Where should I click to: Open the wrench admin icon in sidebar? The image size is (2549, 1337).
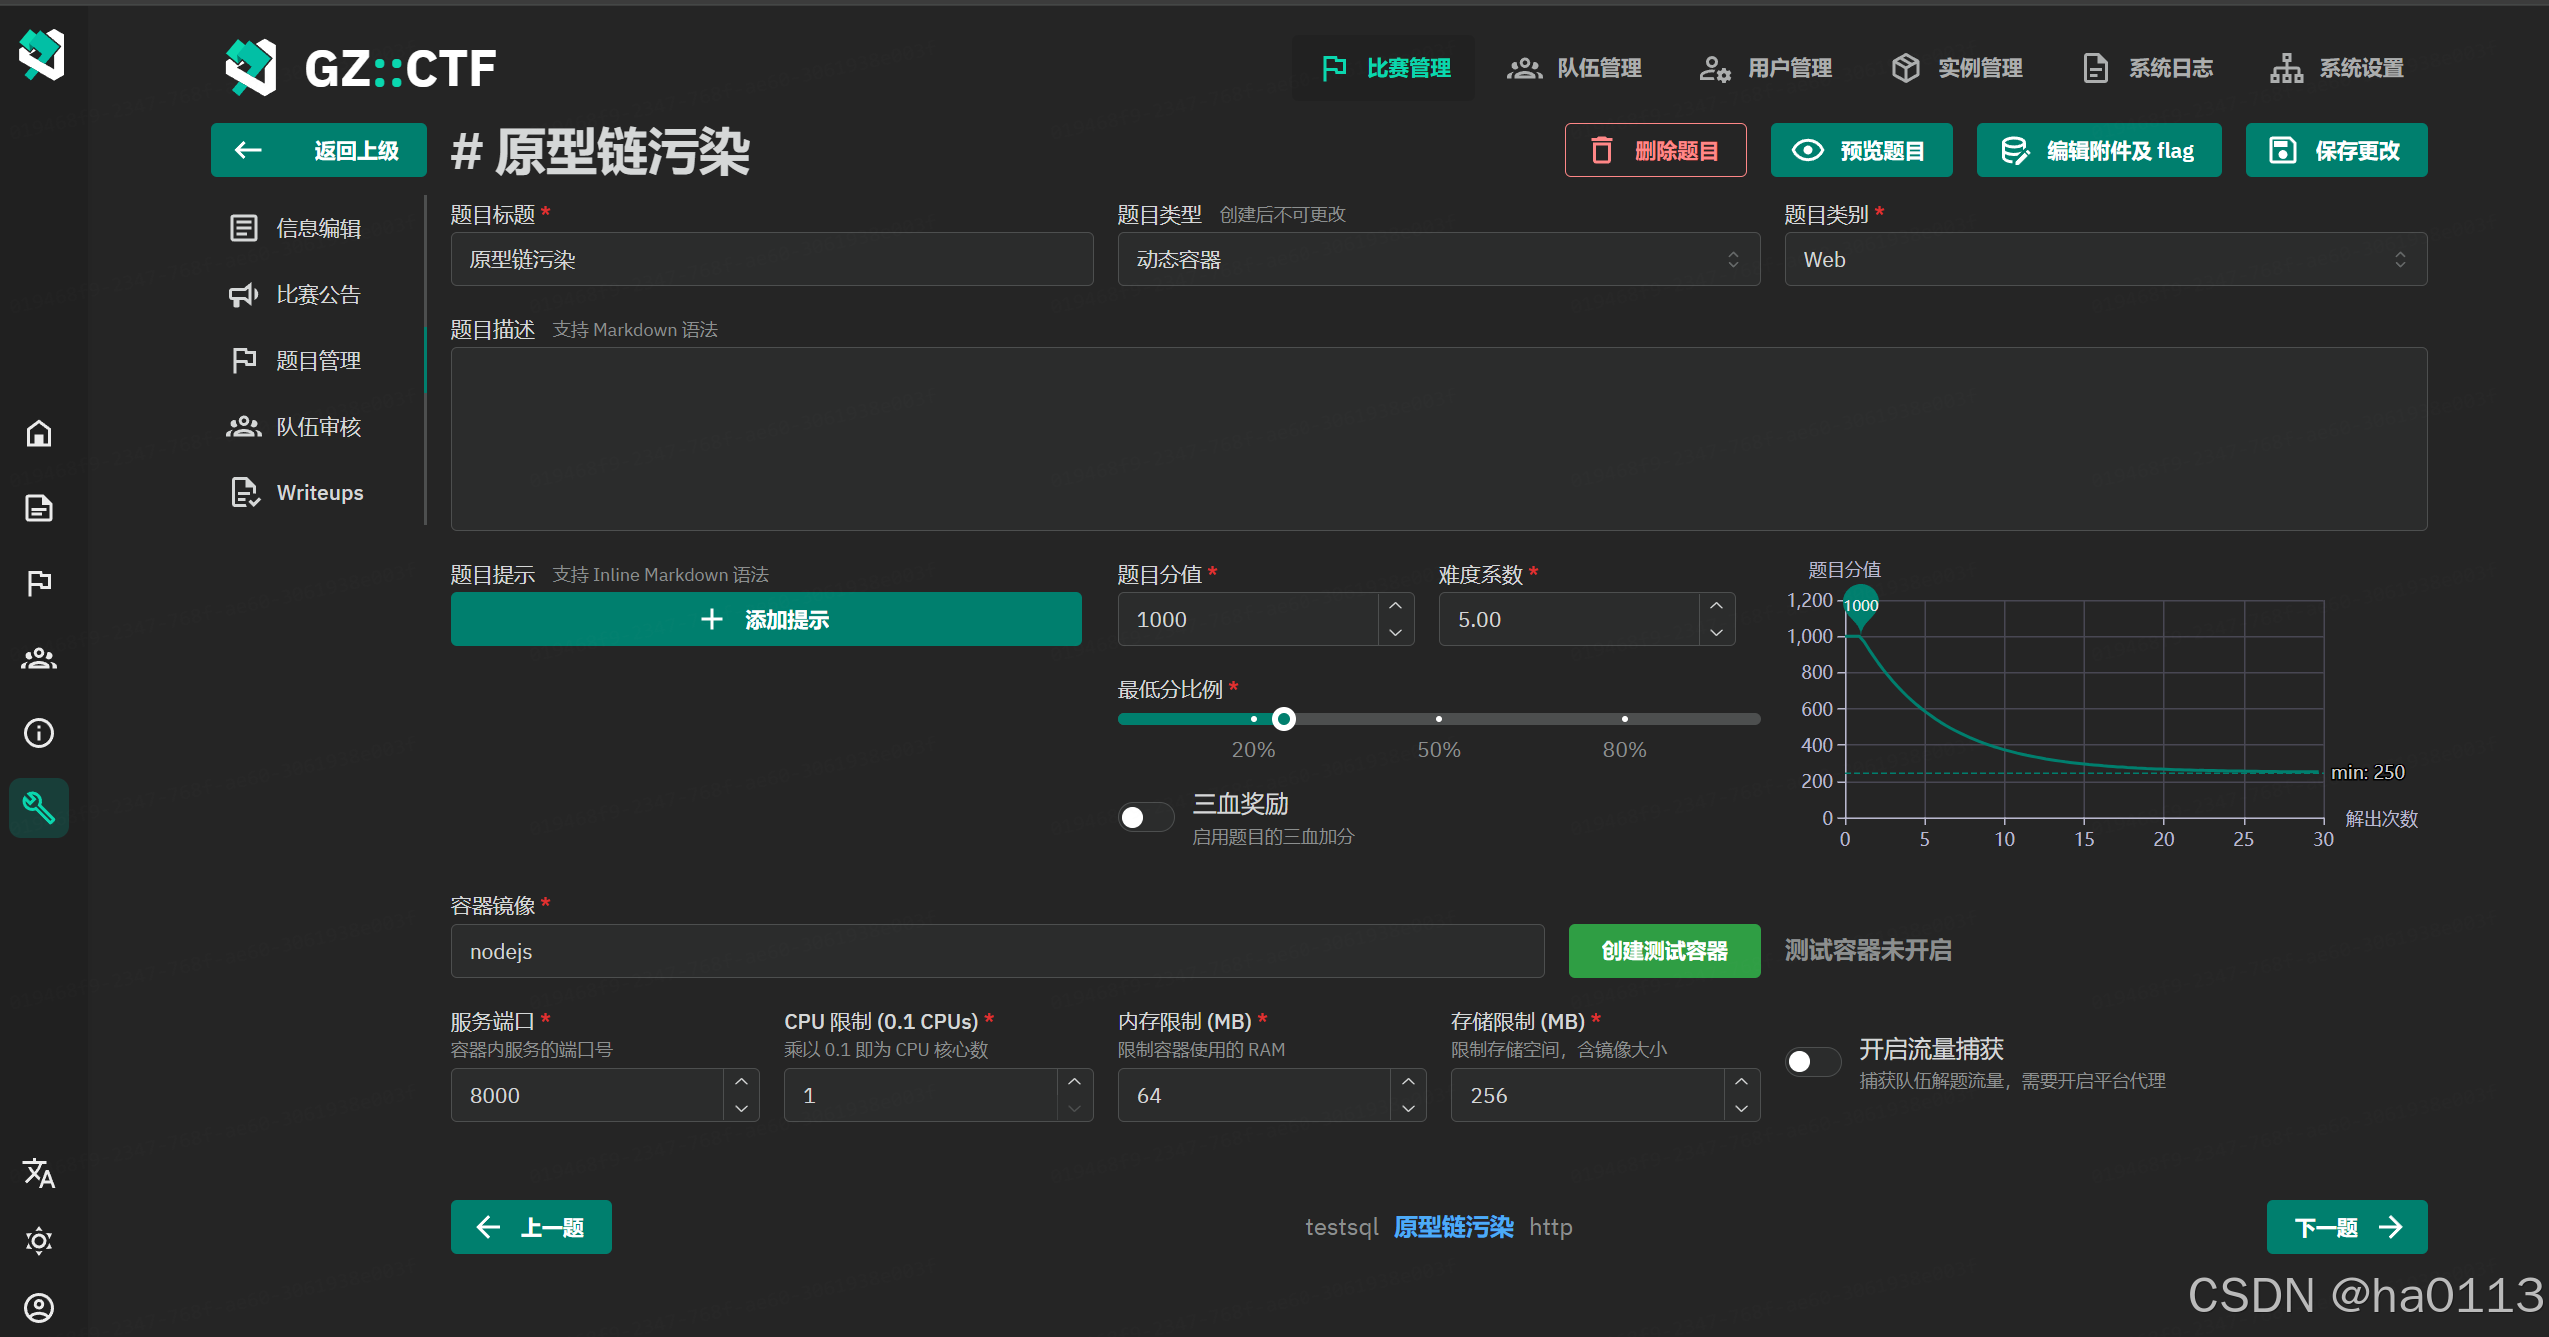39,807
